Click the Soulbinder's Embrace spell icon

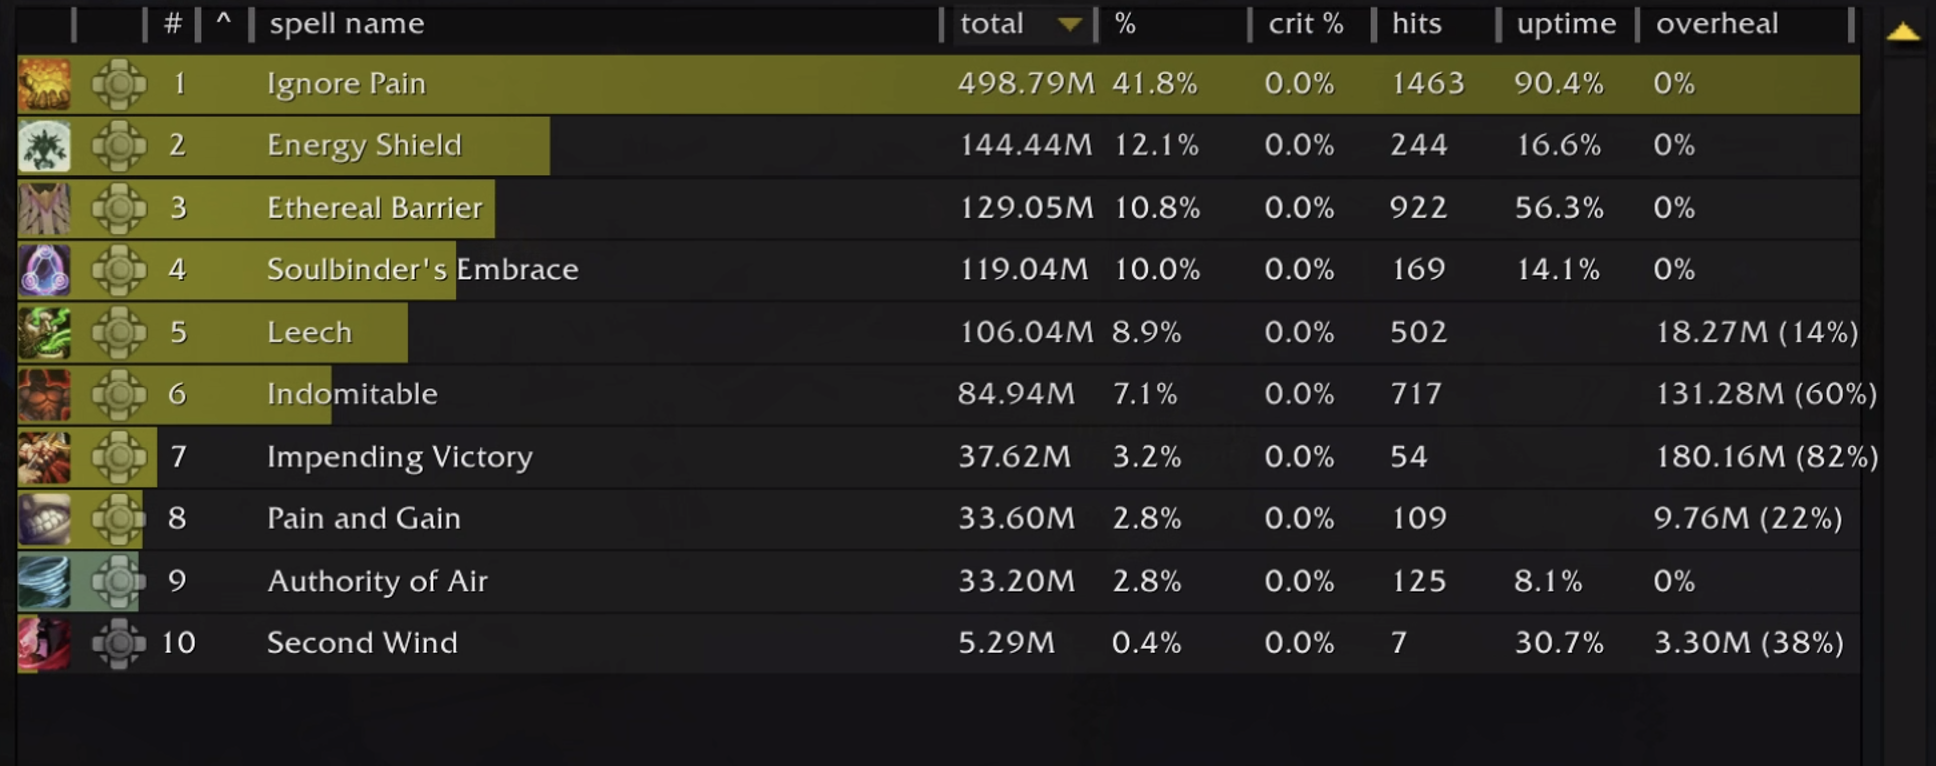(44, 270)
